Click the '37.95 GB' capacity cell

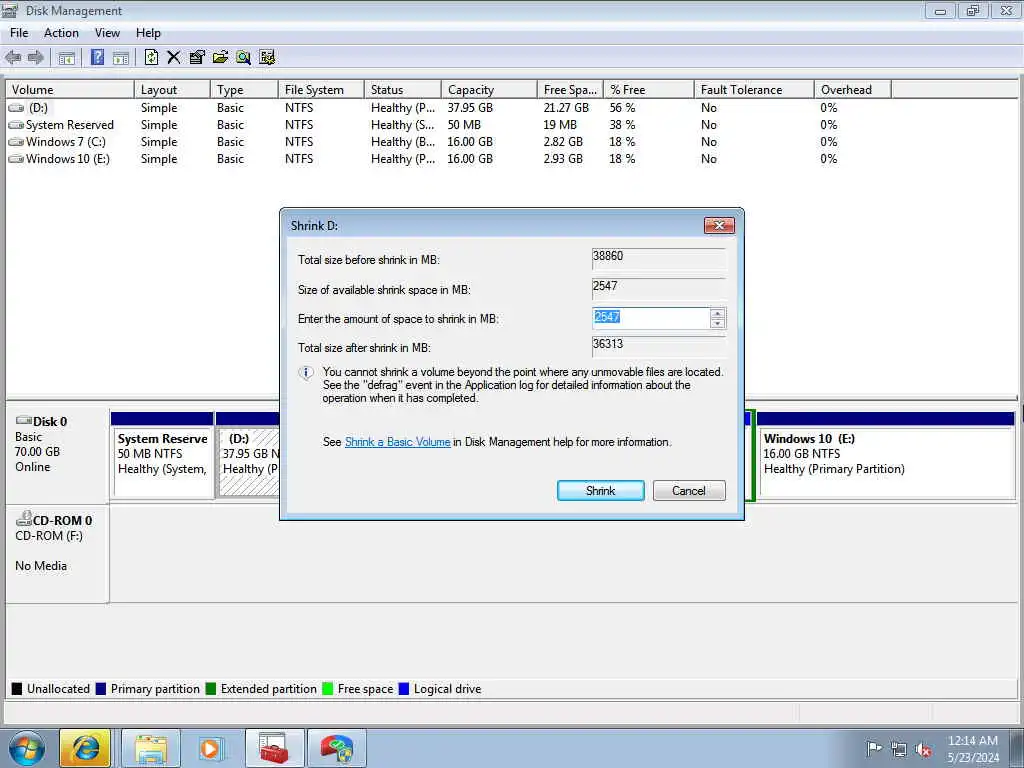pos(470,108)
